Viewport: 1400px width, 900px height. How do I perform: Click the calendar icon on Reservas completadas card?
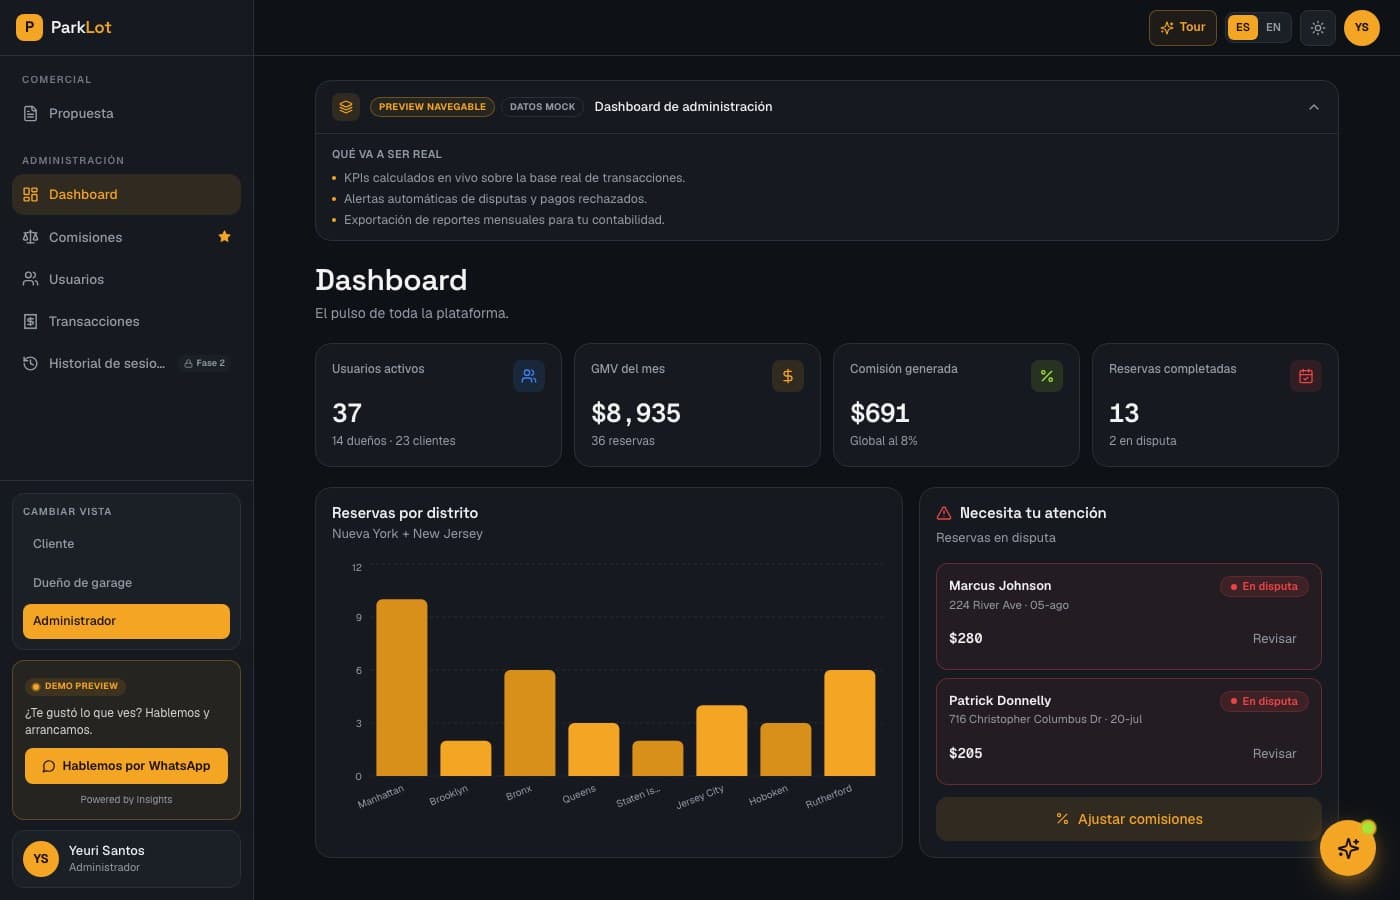[1306, 376]
